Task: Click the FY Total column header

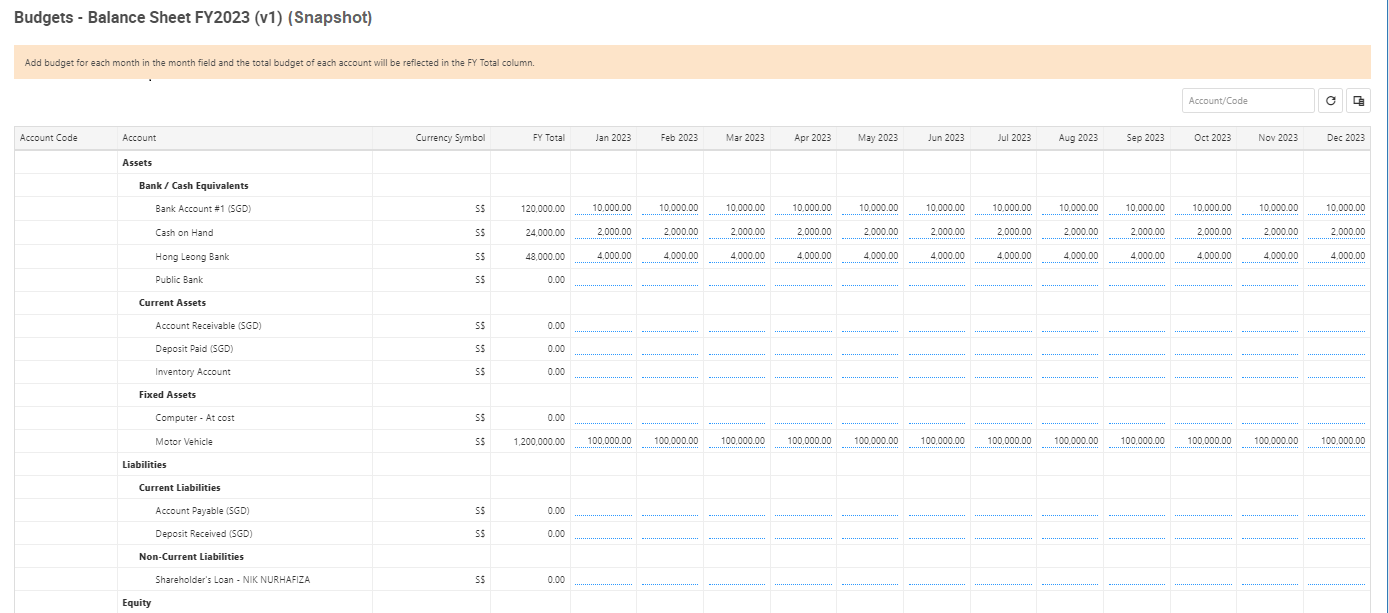Action: [x=549, y=138]
